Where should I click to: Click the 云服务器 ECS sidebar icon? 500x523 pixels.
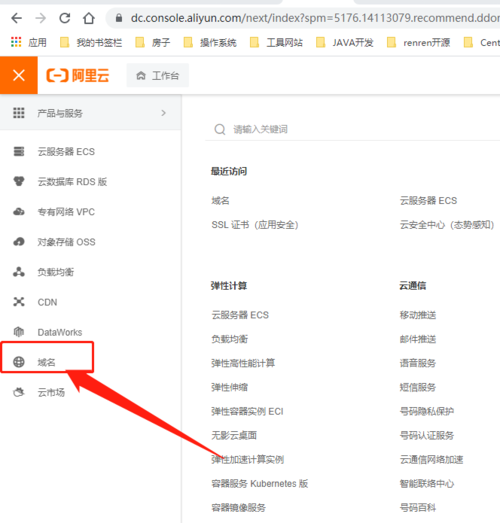19,151
